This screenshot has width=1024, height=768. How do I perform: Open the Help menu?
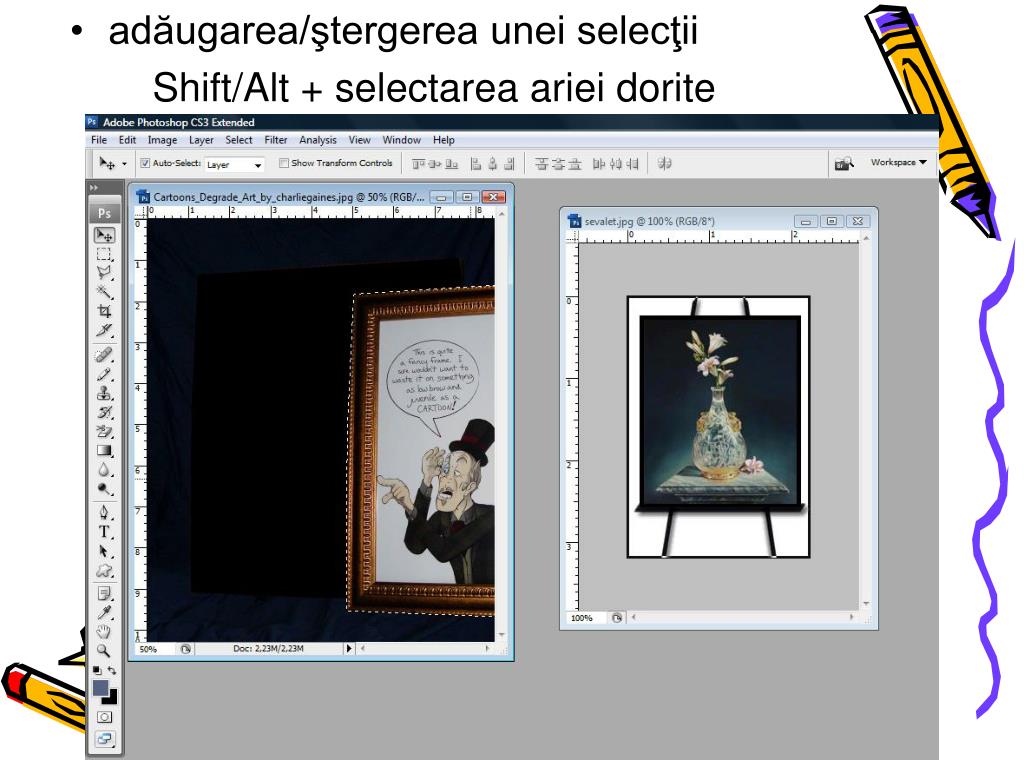(443, 140)
